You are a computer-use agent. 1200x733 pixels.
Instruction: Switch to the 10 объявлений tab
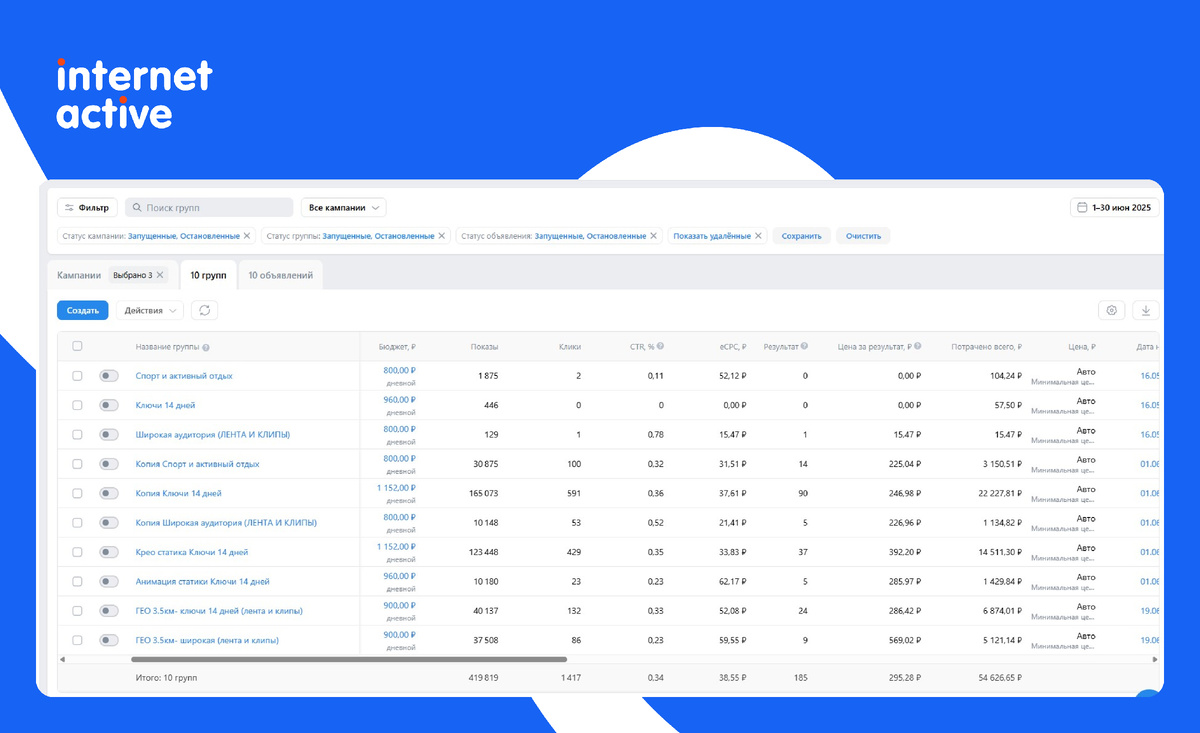(280, 275)
